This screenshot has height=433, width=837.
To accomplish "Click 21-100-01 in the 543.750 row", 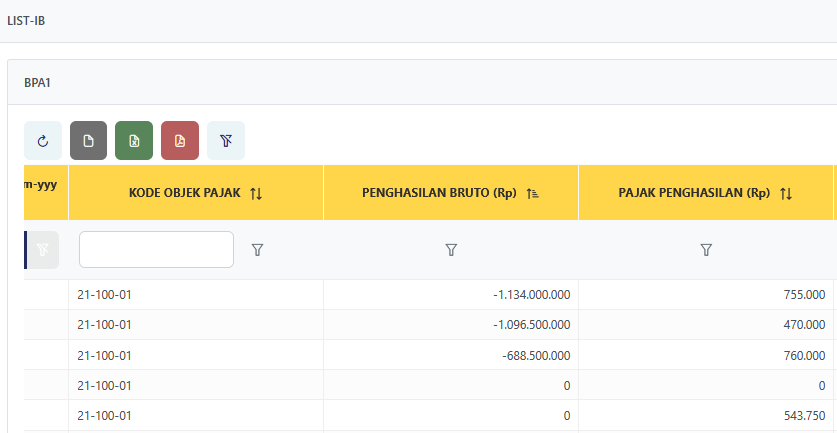I will (105, 415).
